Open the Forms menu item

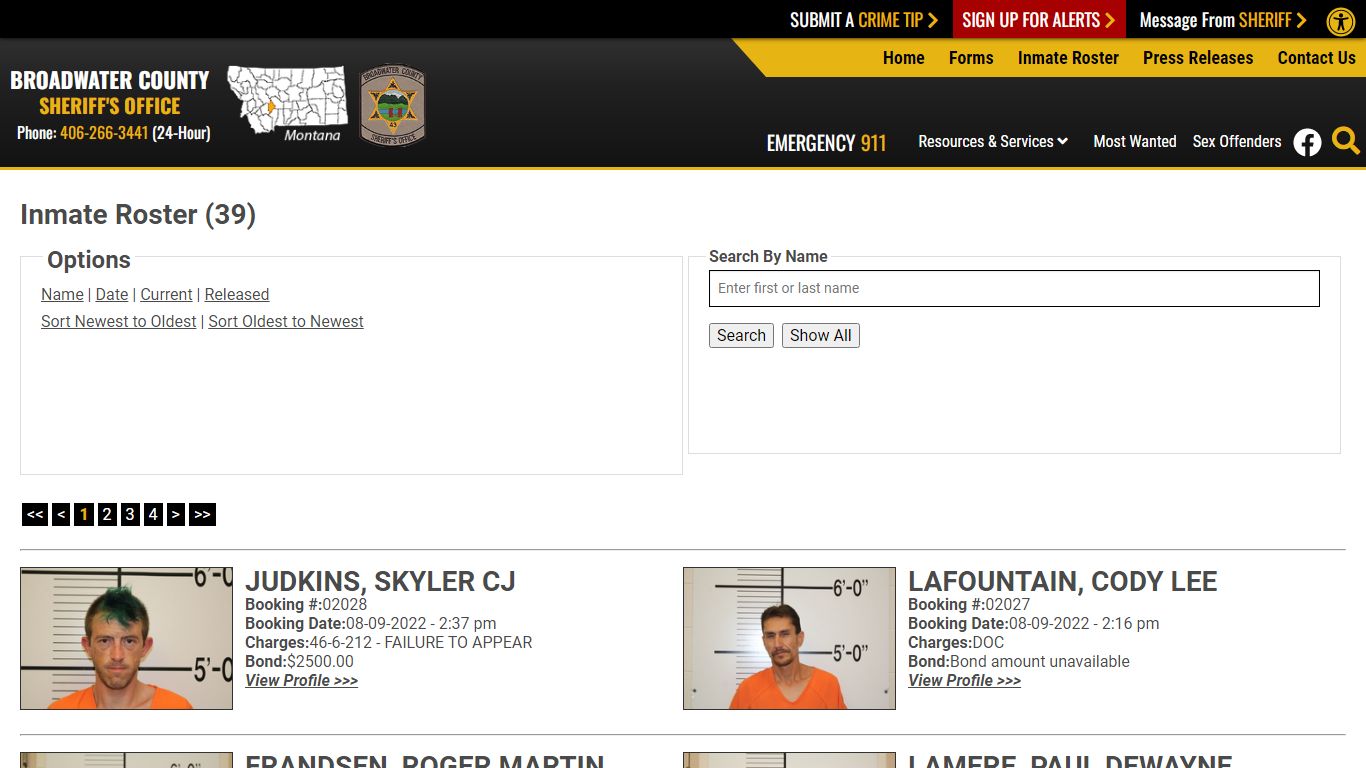pyautogui.click(x=971, y=58)
